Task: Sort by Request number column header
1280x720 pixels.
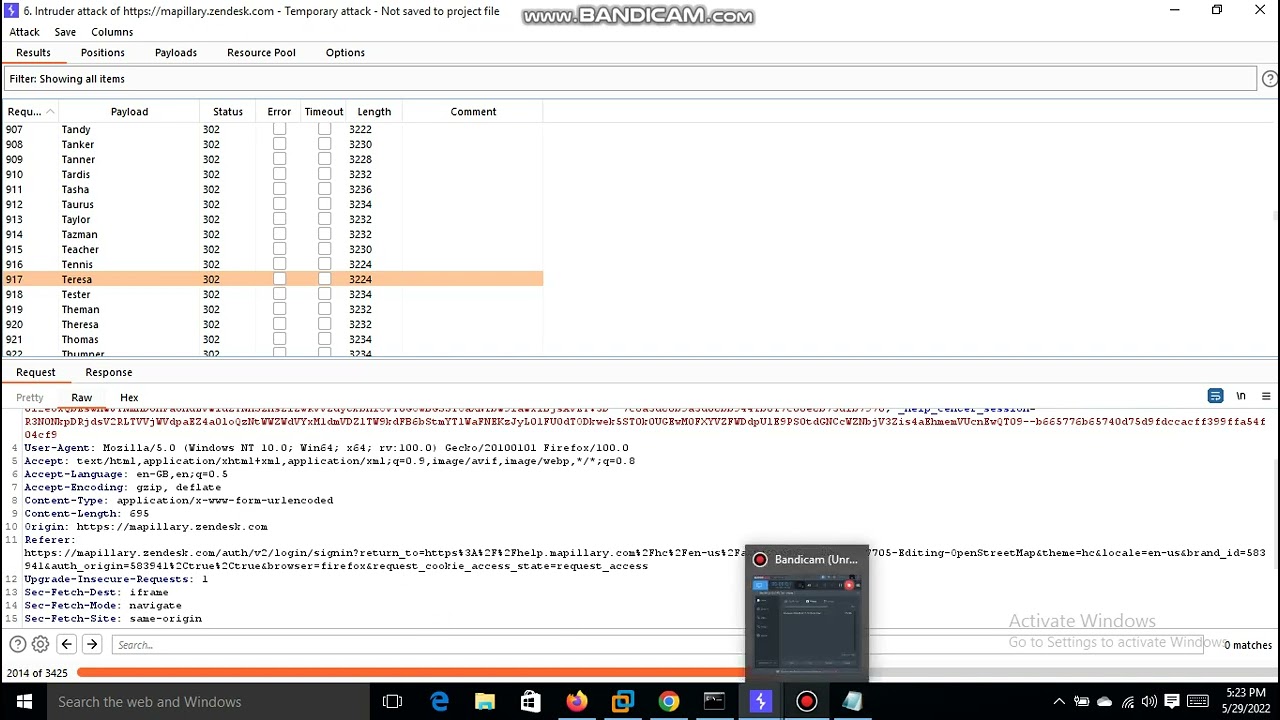Action: [x=30, y=111]
